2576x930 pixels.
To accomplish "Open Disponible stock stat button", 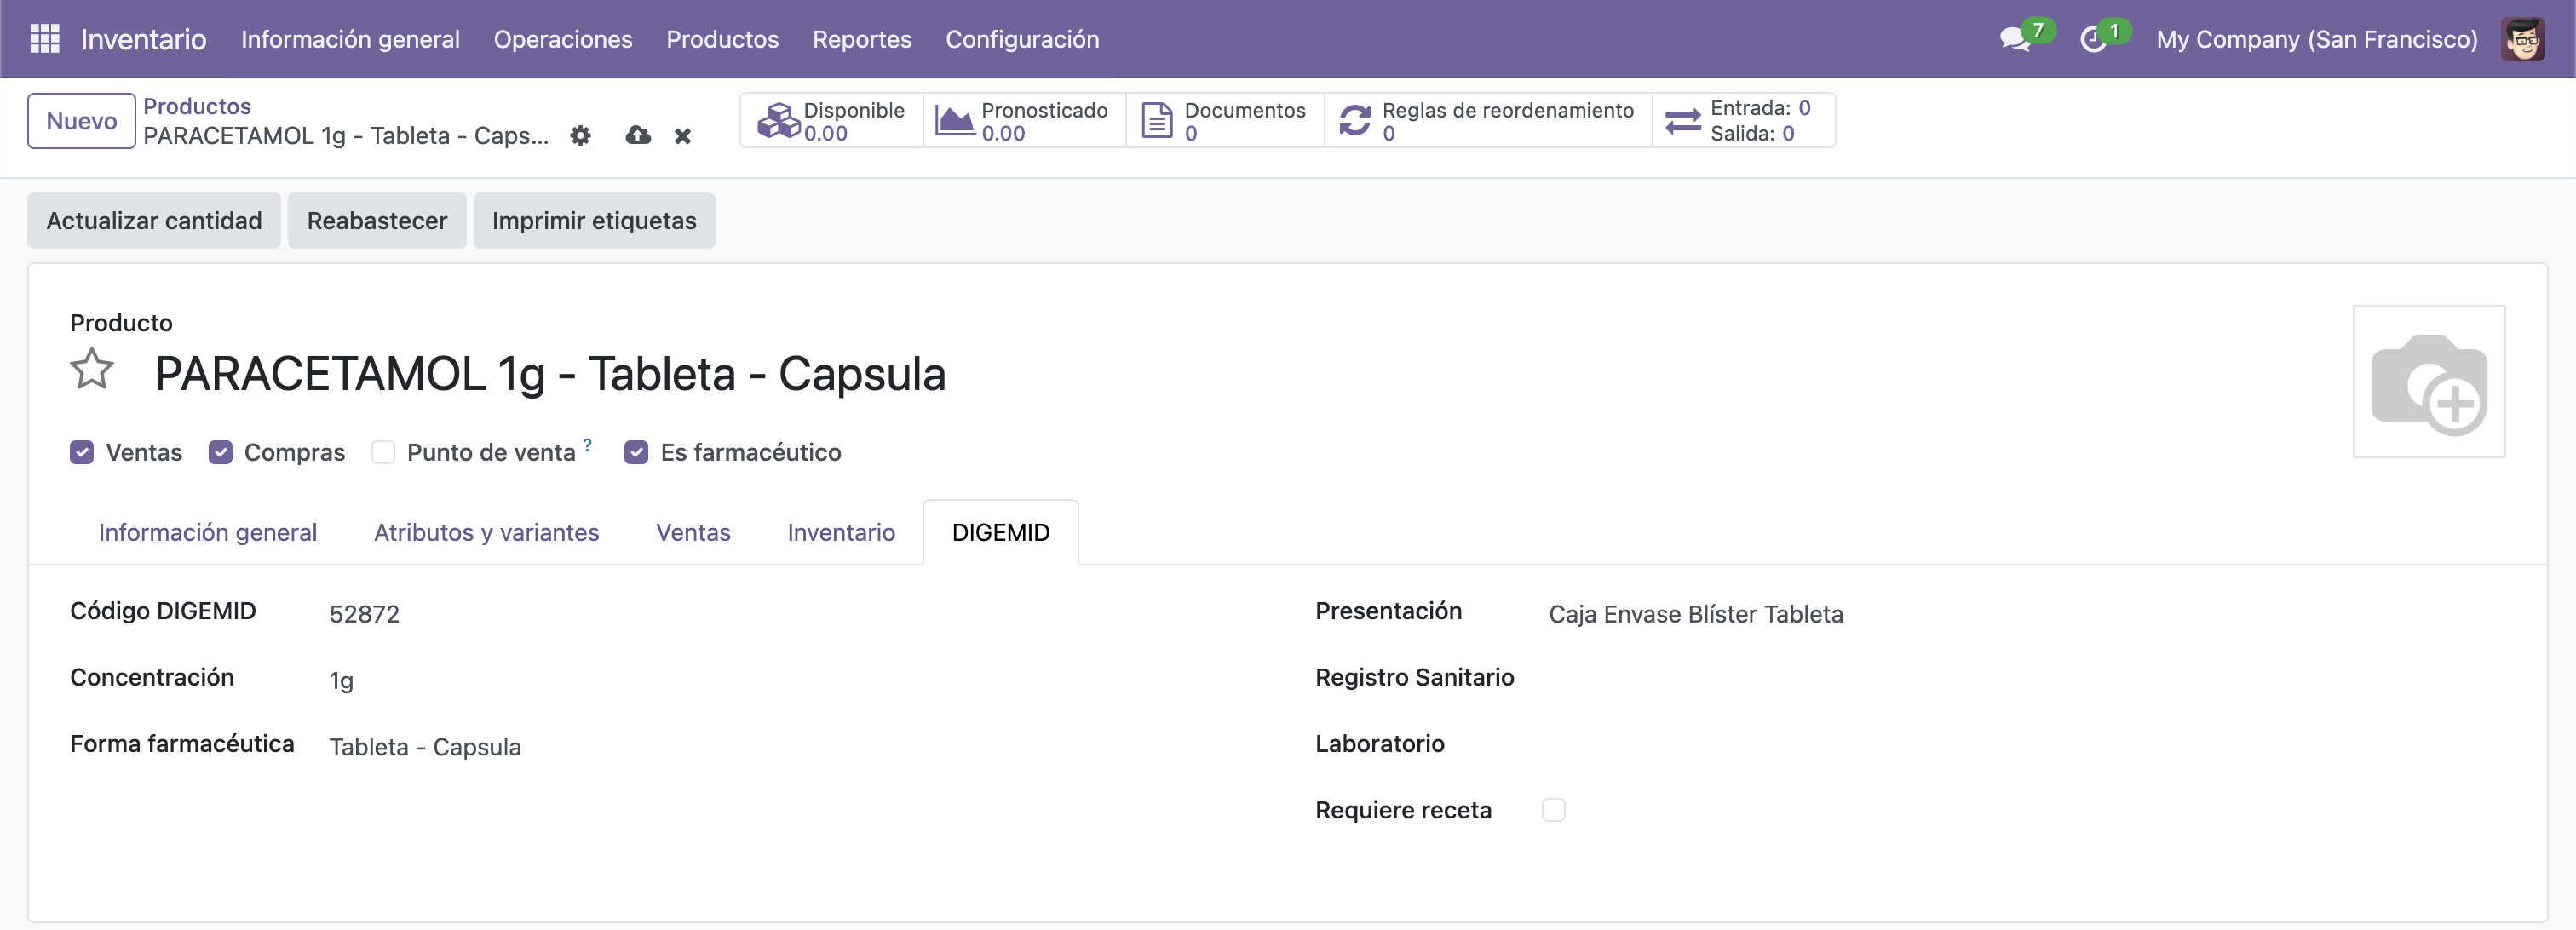I will [x=831, y=121].
